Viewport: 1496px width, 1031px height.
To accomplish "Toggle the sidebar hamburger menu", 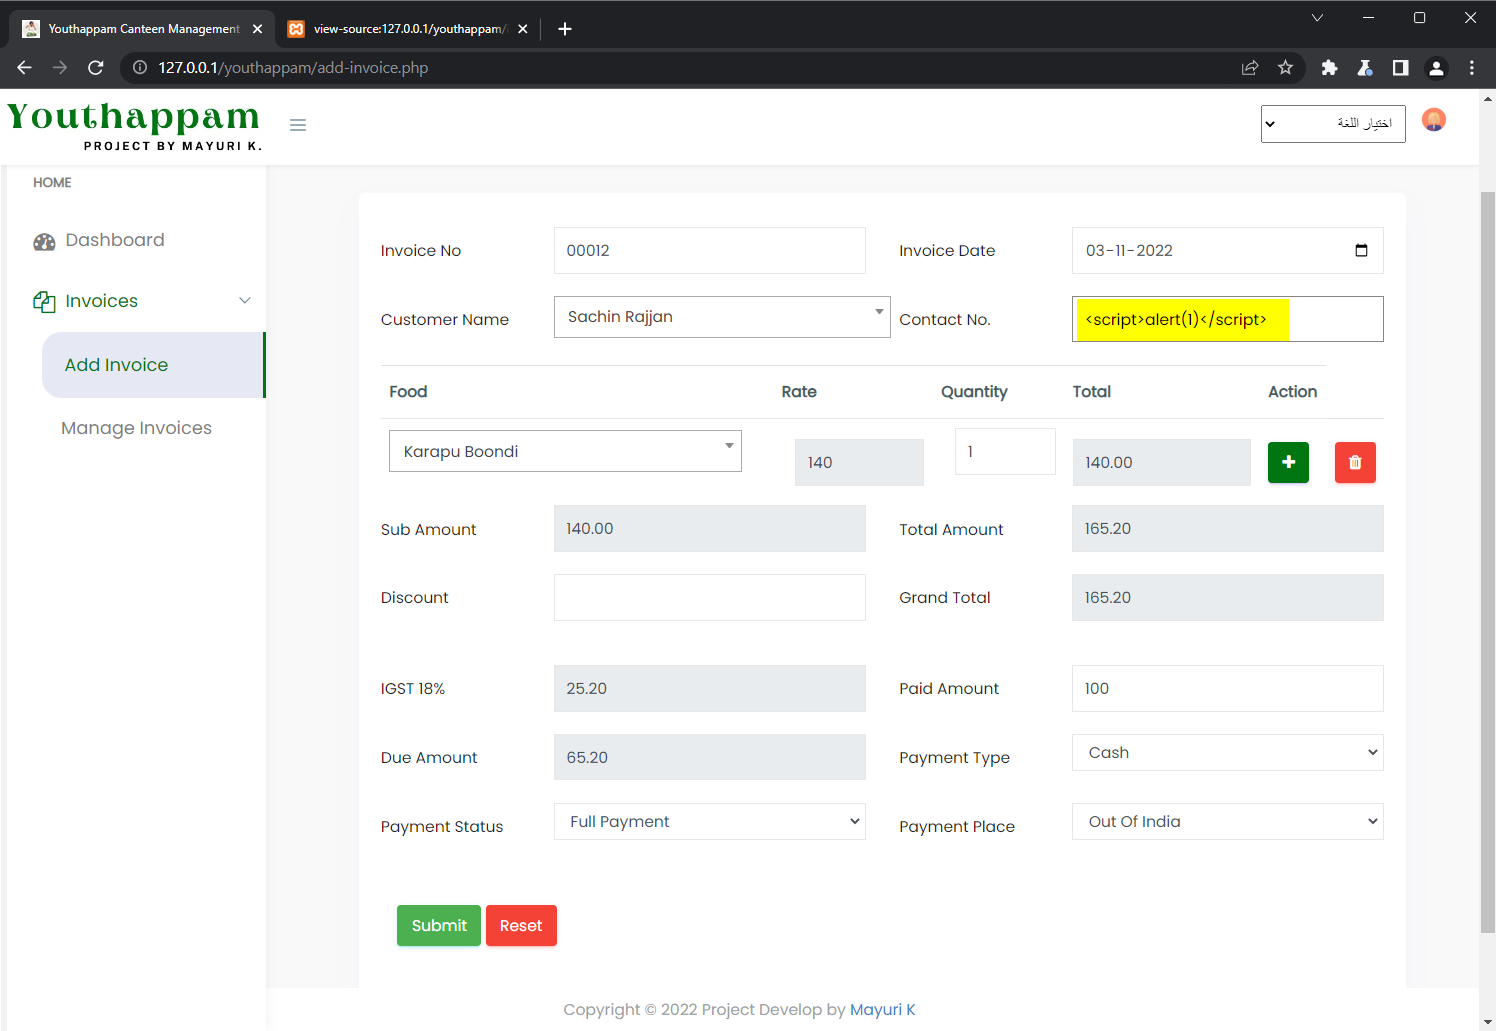I will point(298,125).
